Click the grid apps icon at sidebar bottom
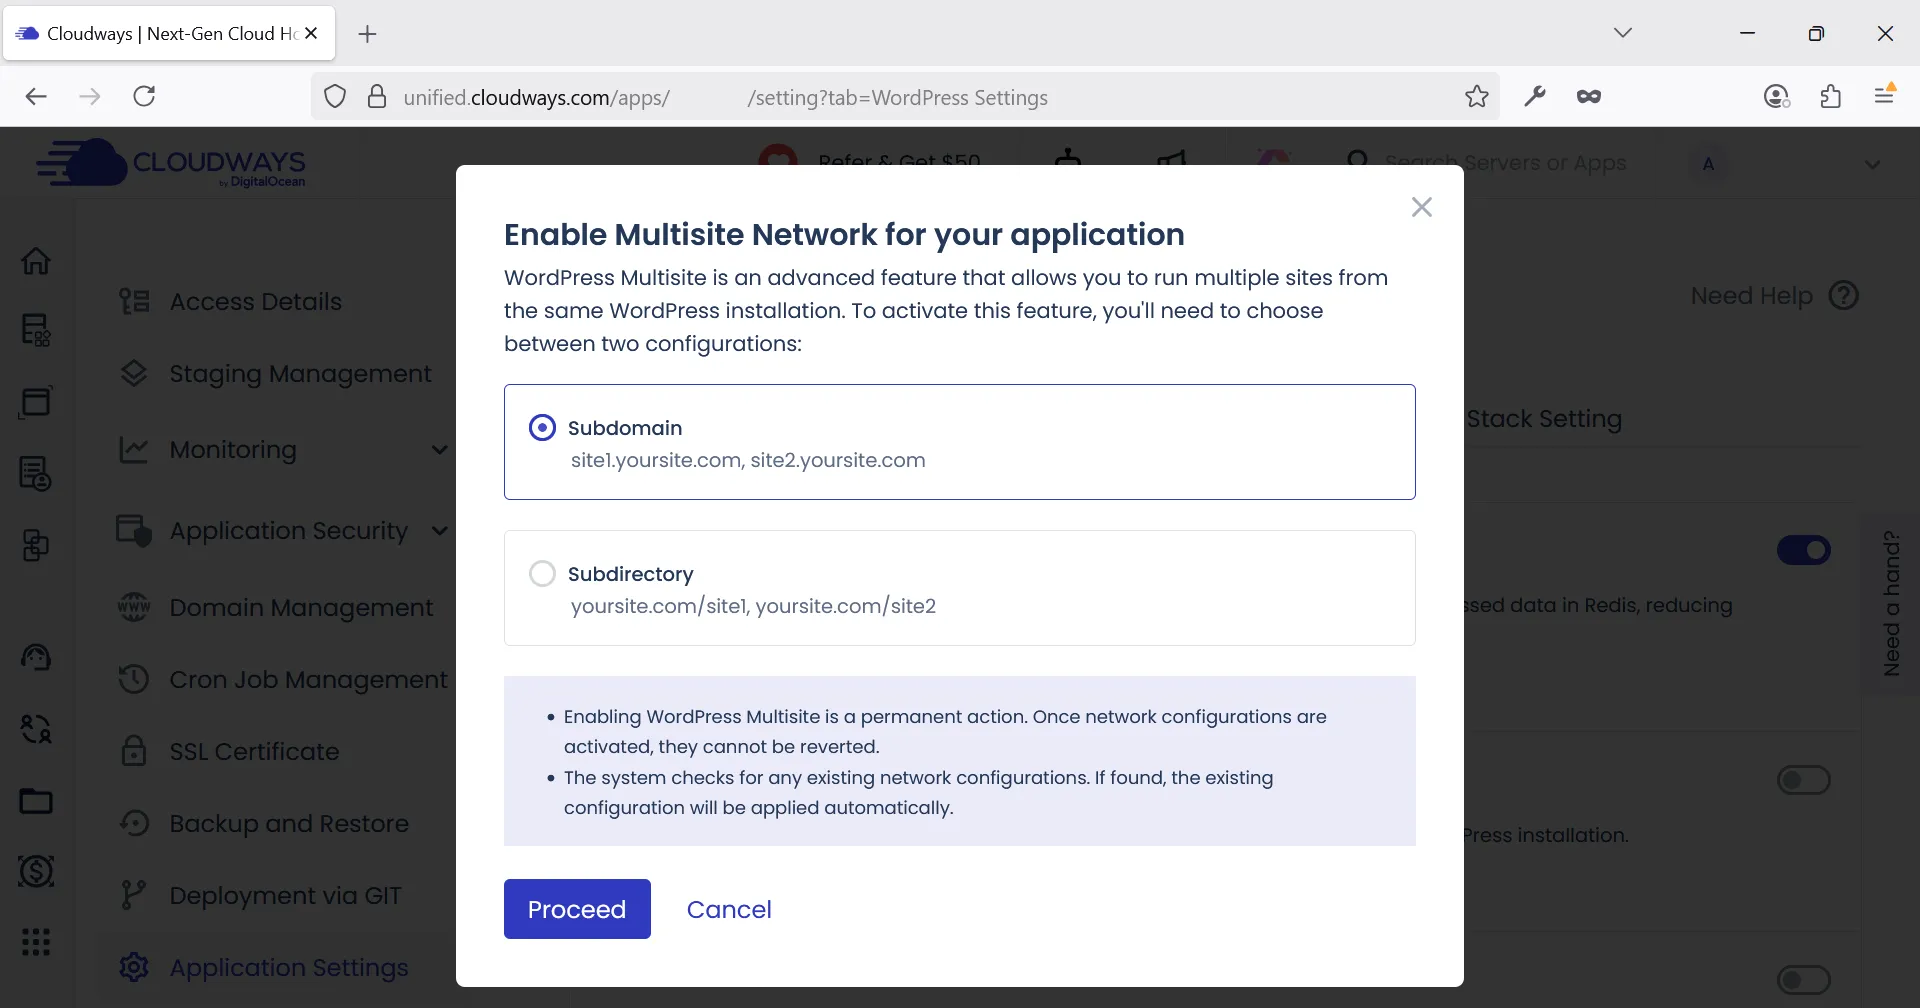Image resolution: width=1920 pixels, height=1008 pixels. (37, 941)
